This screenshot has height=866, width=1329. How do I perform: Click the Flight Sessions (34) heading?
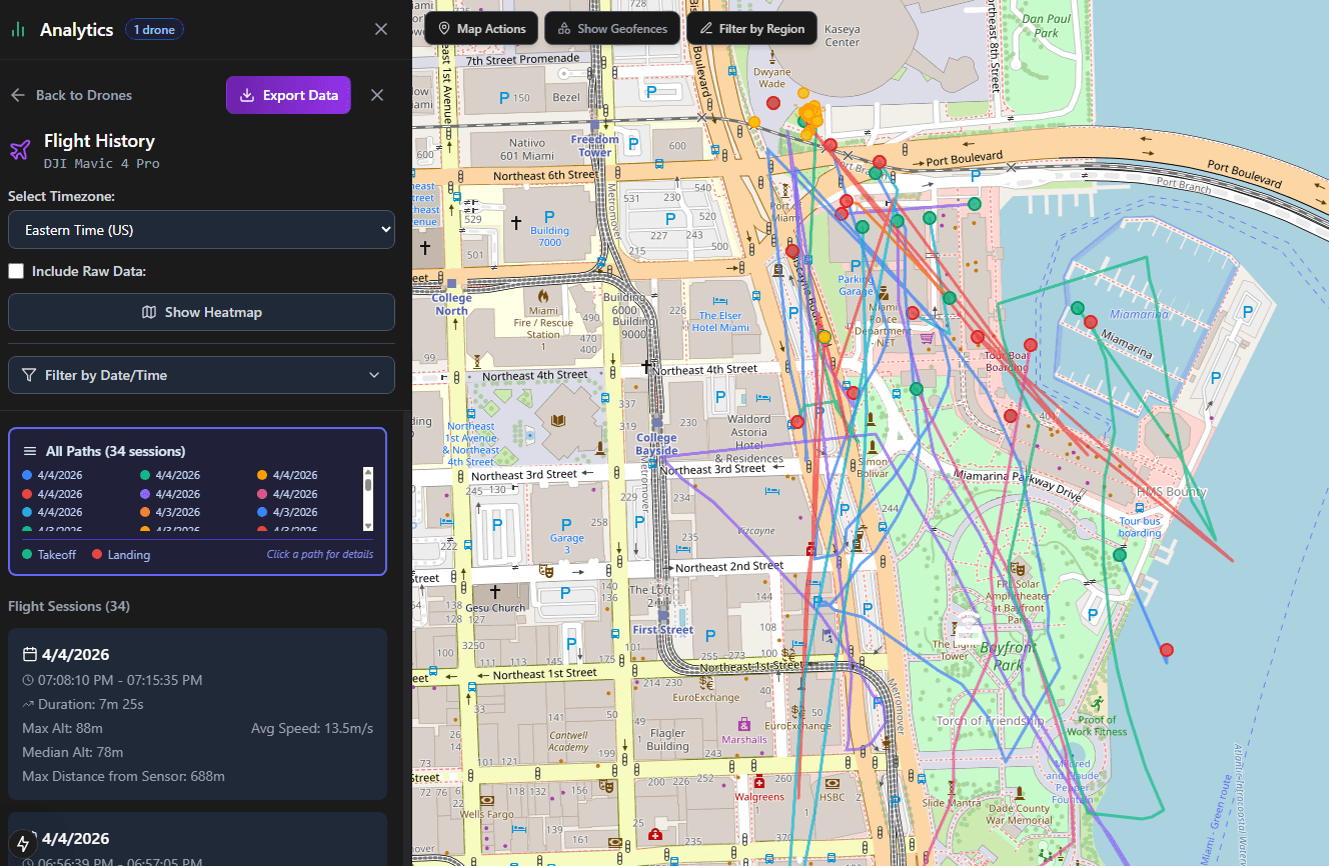(x=69, y=606)
